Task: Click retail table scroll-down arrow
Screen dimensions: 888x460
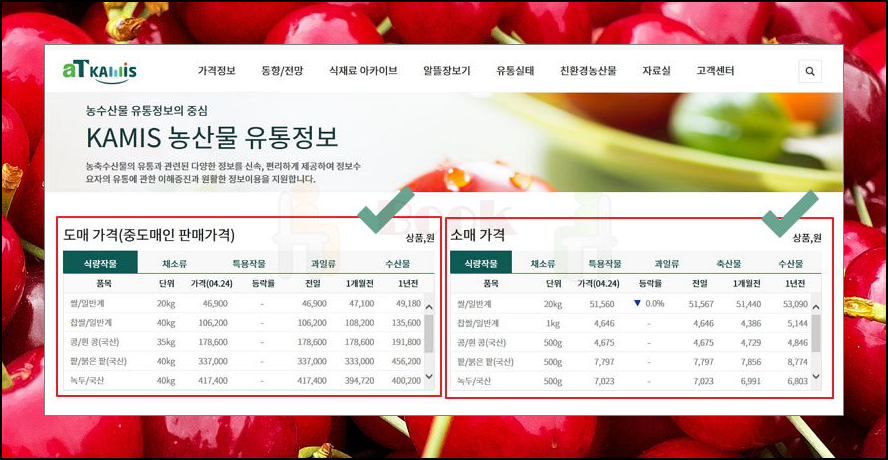Action: point(816,376)
